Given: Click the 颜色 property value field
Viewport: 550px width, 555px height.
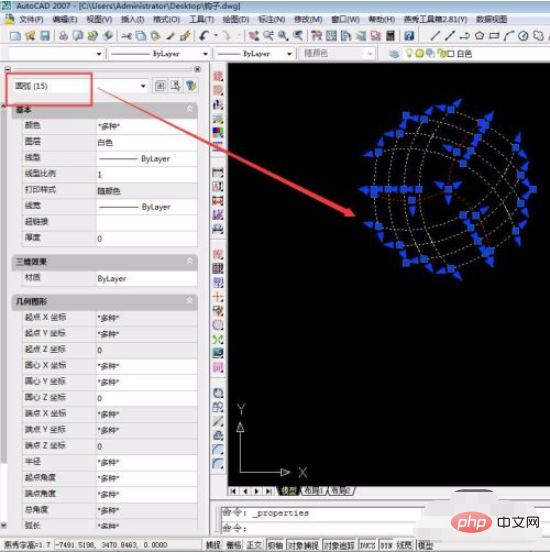Looking at the screenshot, I should [147, 126].
